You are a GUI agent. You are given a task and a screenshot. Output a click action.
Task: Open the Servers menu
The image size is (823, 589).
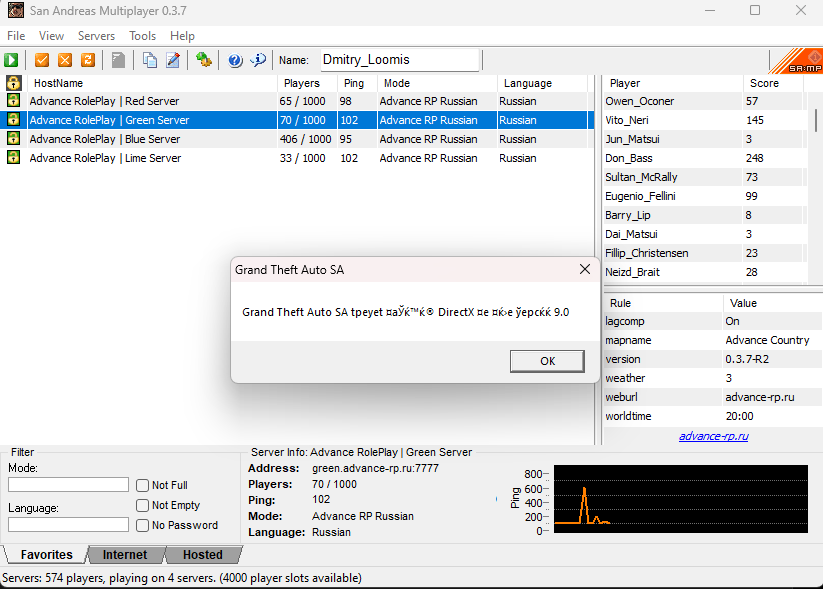(97, 36)
